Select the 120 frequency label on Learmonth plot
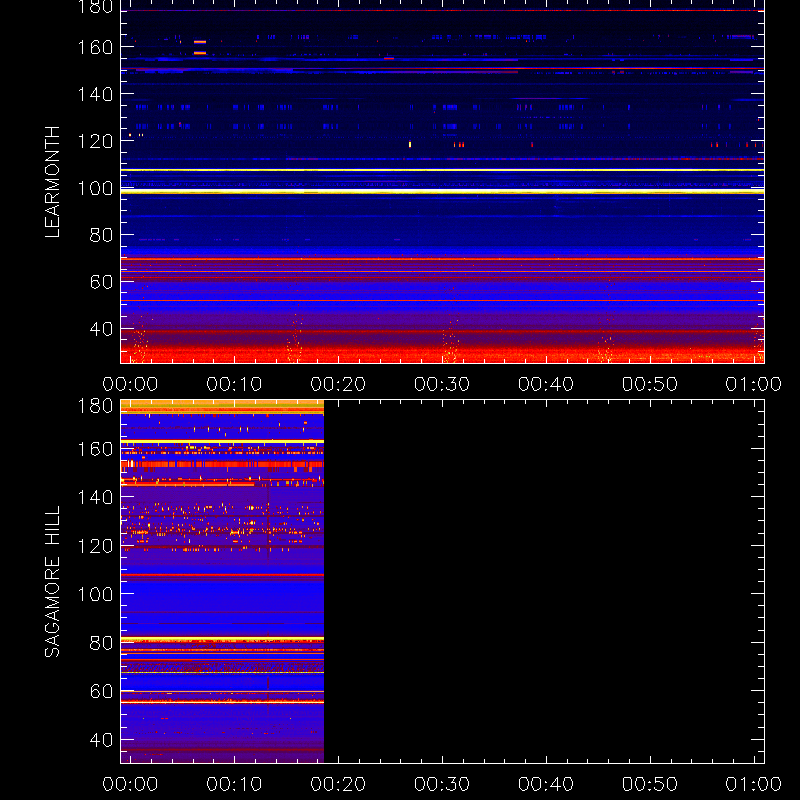 coord(95,141)
